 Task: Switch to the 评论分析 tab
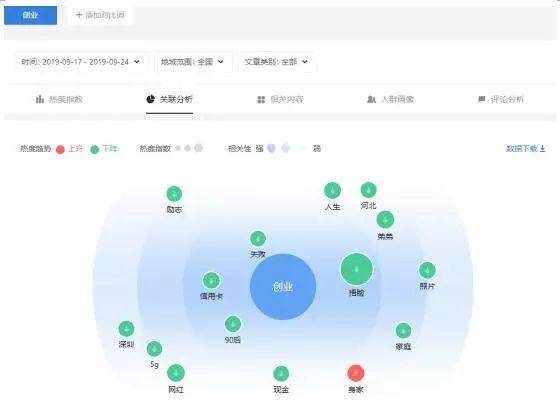(x=501, y=99)
